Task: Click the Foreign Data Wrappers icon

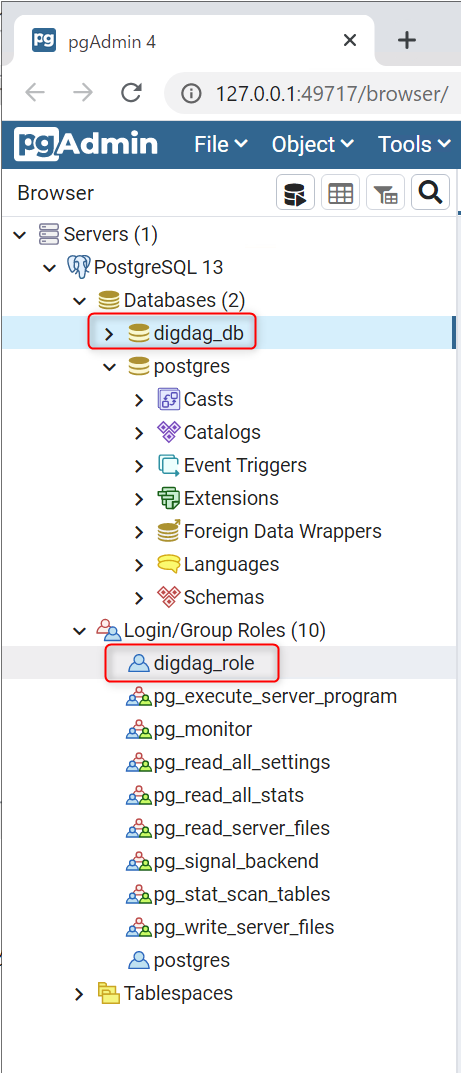Action: (168, 531)
